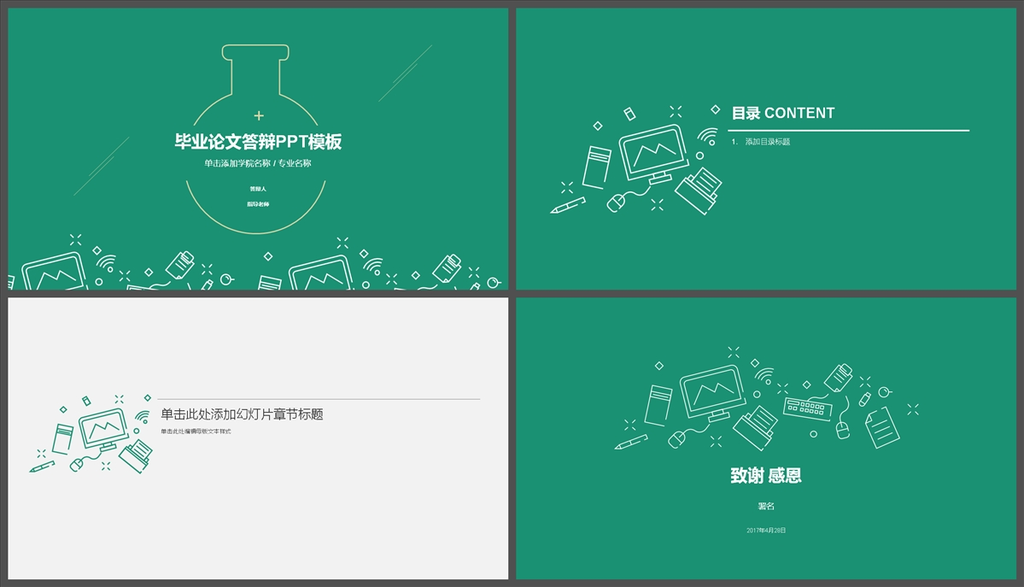Click the computer tower icon on contents slide

597,168
